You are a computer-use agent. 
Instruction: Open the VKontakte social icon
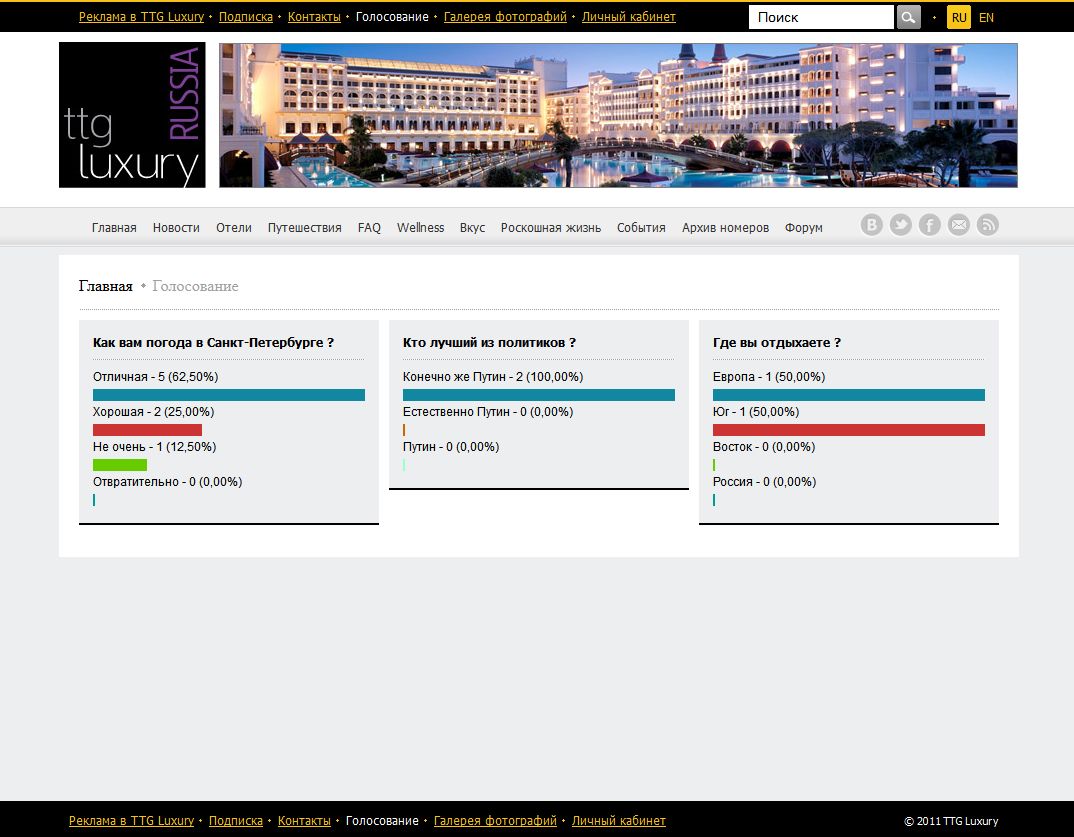point(871,225)
